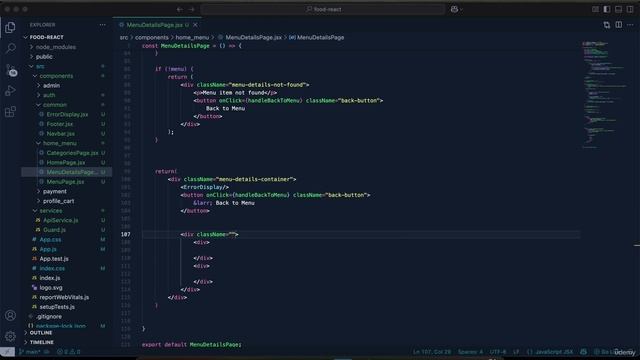Expand the payment folder

tap(54, 191)
